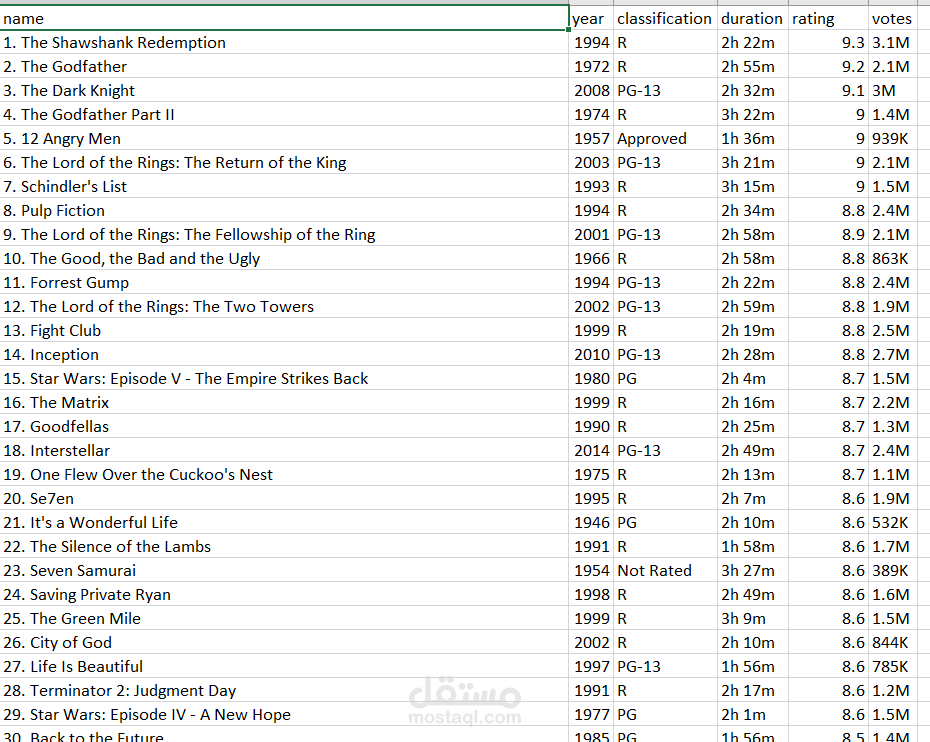Click cell '21. It's a Wonderful Life'

click(x=284, y=523)
